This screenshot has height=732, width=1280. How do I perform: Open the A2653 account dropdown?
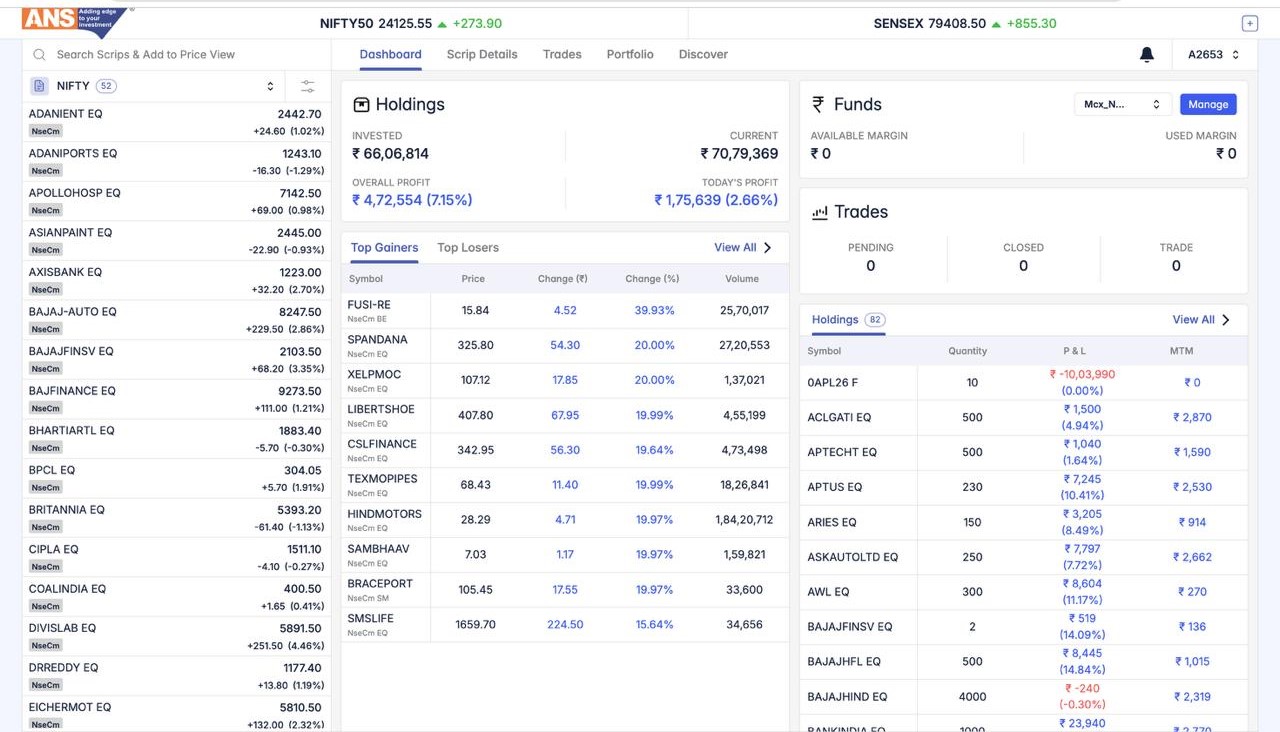[1213, 55]
